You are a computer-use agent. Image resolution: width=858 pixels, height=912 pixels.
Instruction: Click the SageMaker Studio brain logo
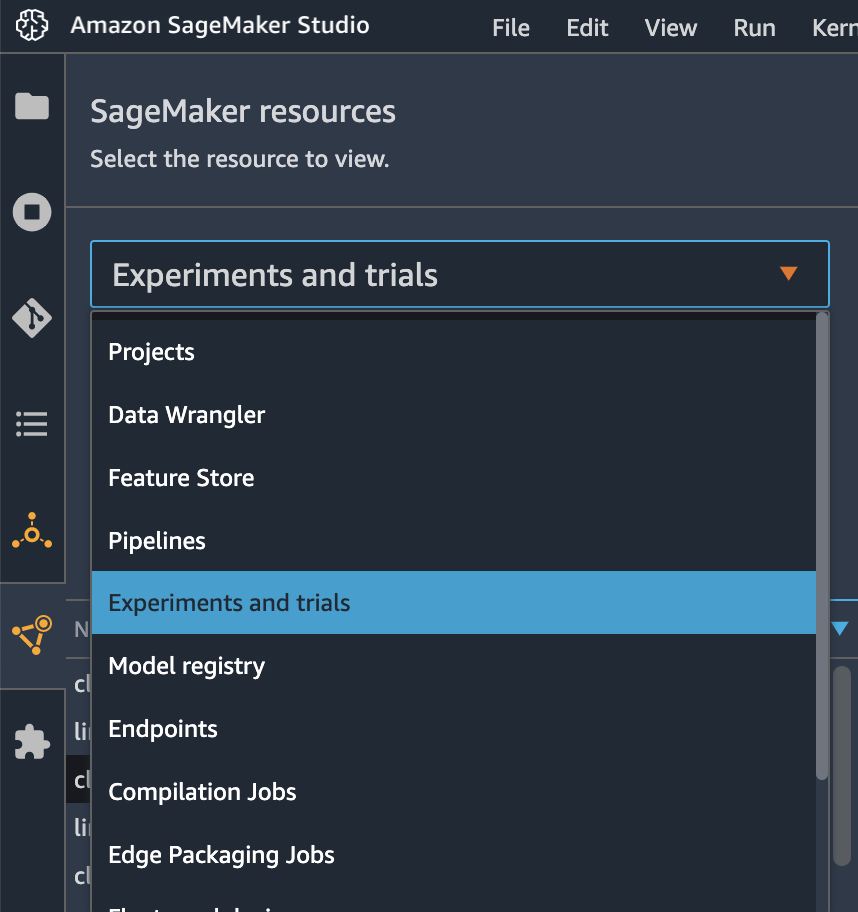32,26
